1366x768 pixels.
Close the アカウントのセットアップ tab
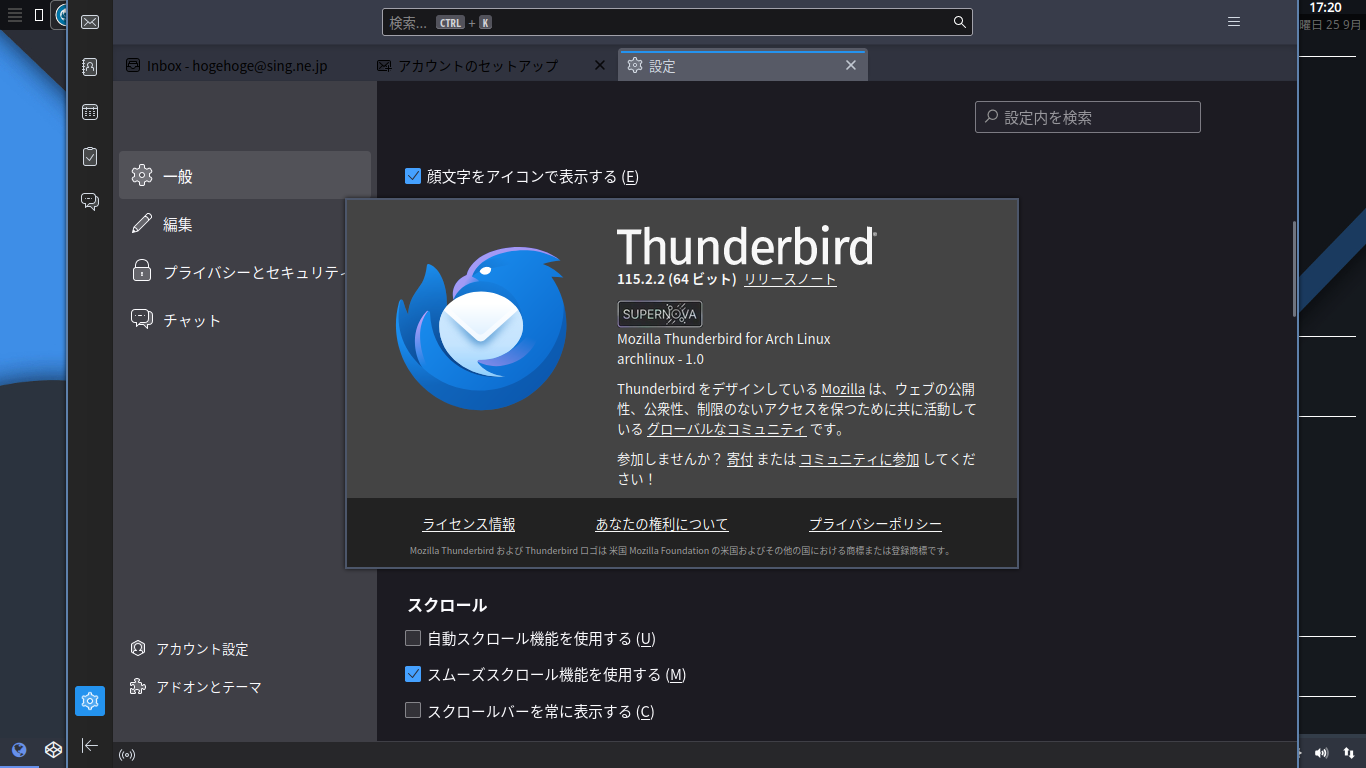pyautogui.click(x=600, y=65)
